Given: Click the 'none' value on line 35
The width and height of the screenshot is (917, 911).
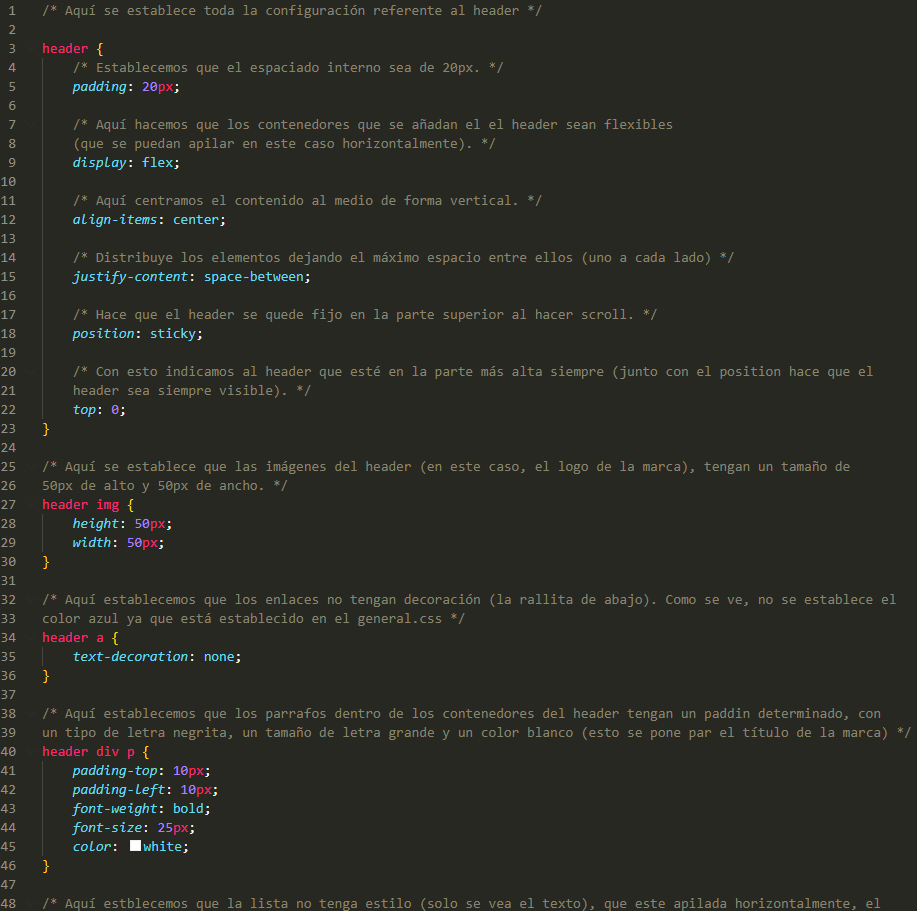Looking at the screenshot, I should [x=219, y=657].
